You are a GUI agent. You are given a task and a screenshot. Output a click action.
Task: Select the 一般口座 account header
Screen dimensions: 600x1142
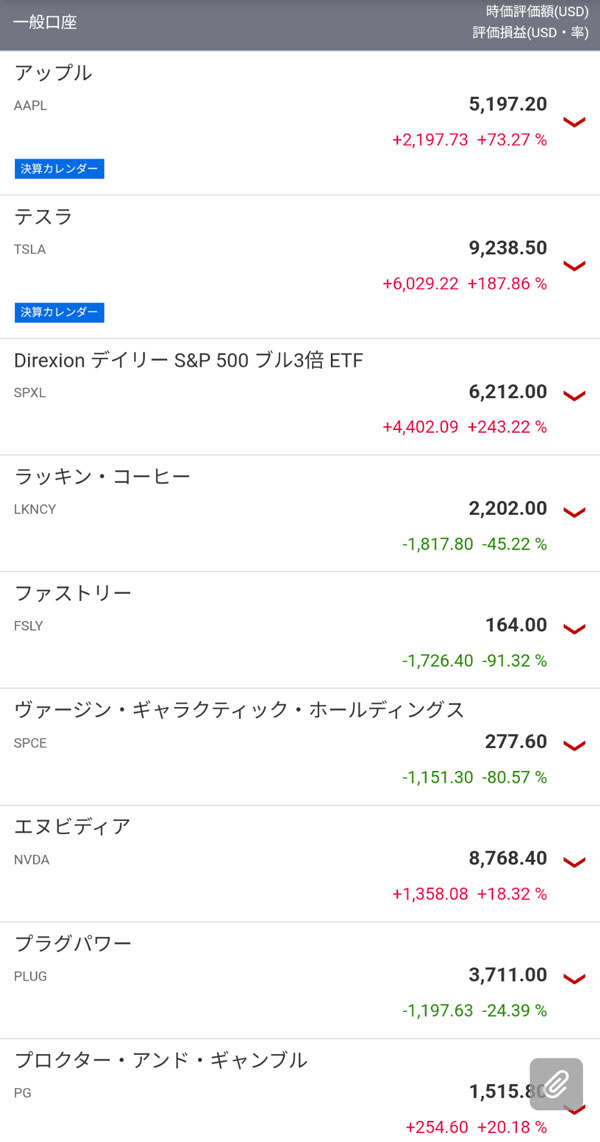coord(45,22)
